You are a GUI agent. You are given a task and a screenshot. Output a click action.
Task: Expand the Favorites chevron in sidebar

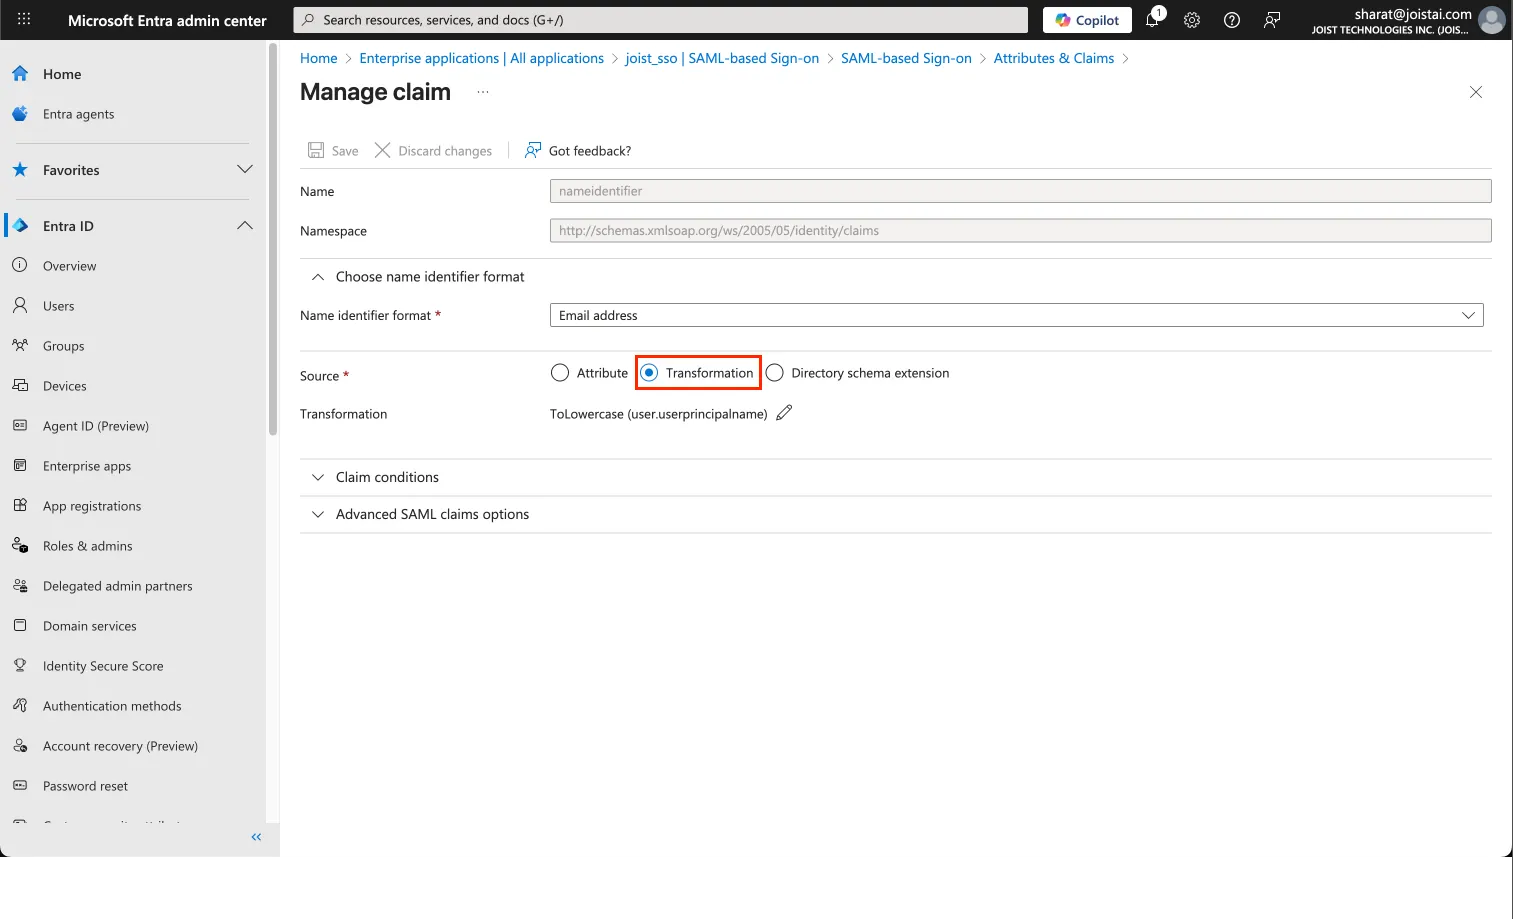coord(245,169)
